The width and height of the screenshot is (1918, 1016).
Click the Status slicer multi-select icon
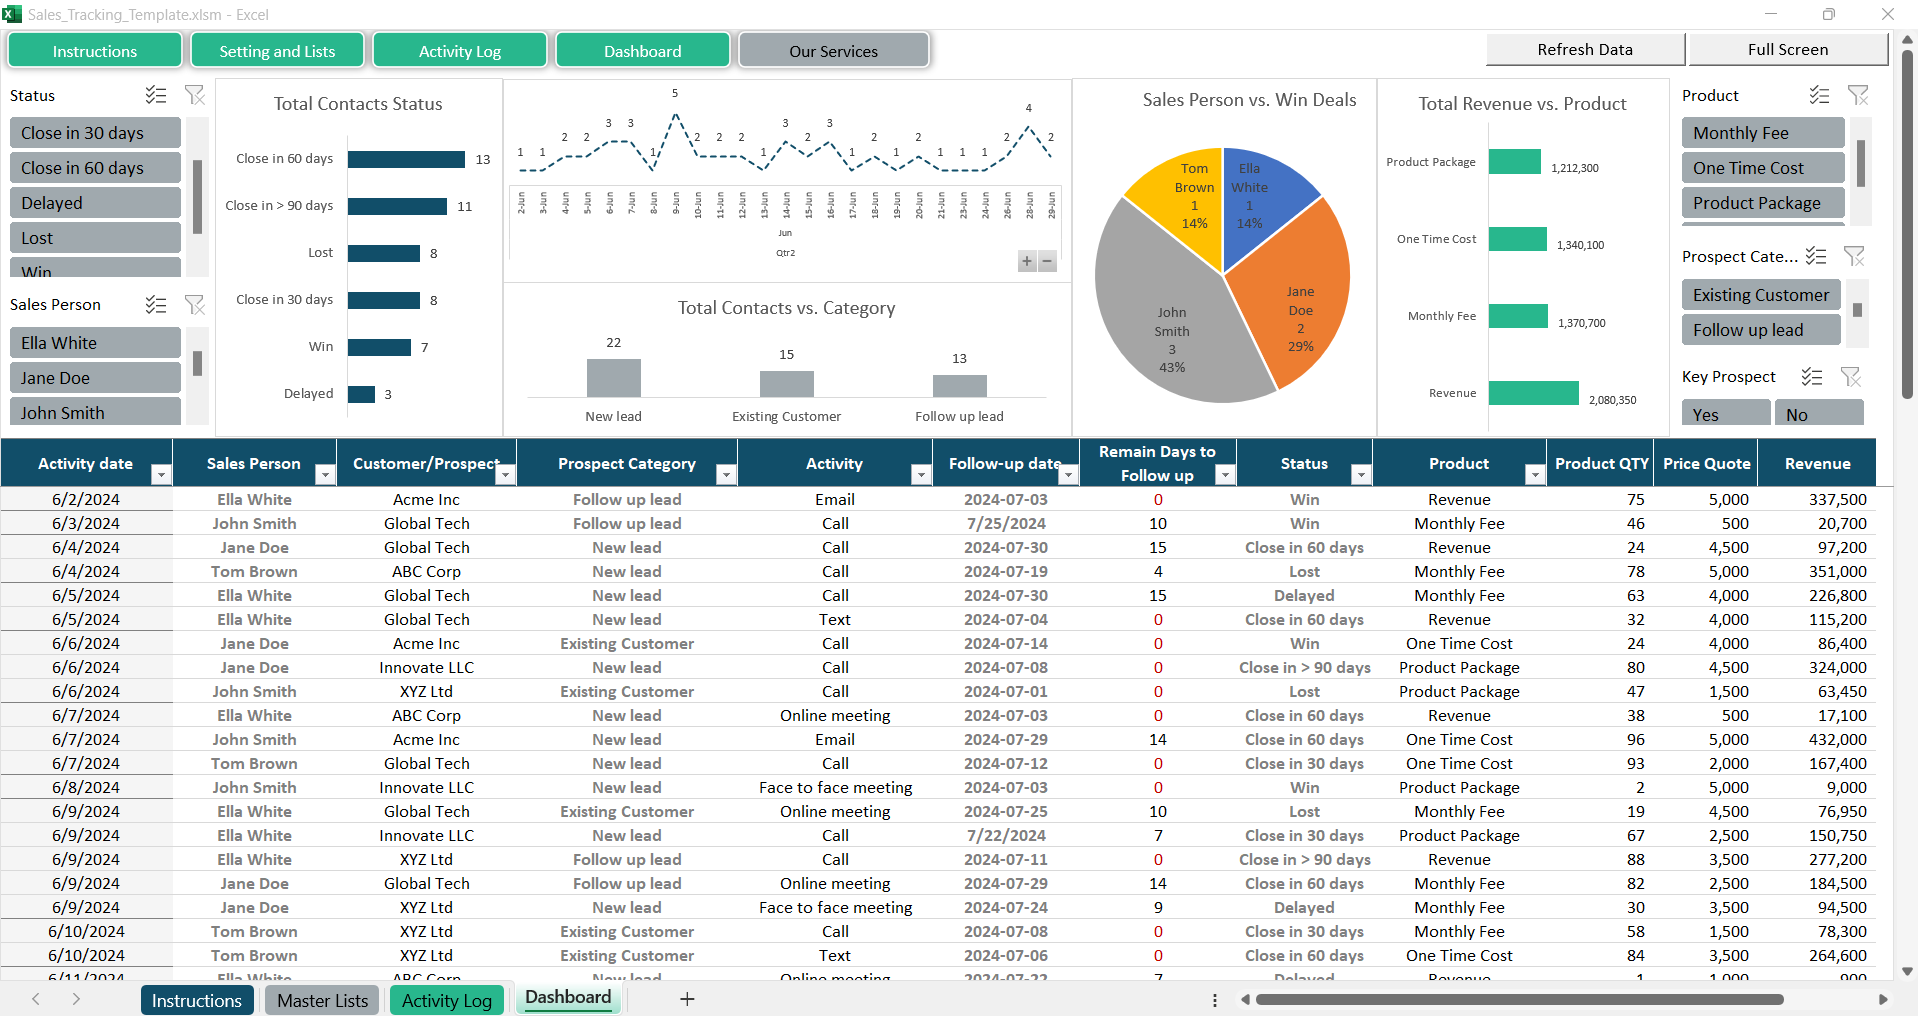(156, 95)
